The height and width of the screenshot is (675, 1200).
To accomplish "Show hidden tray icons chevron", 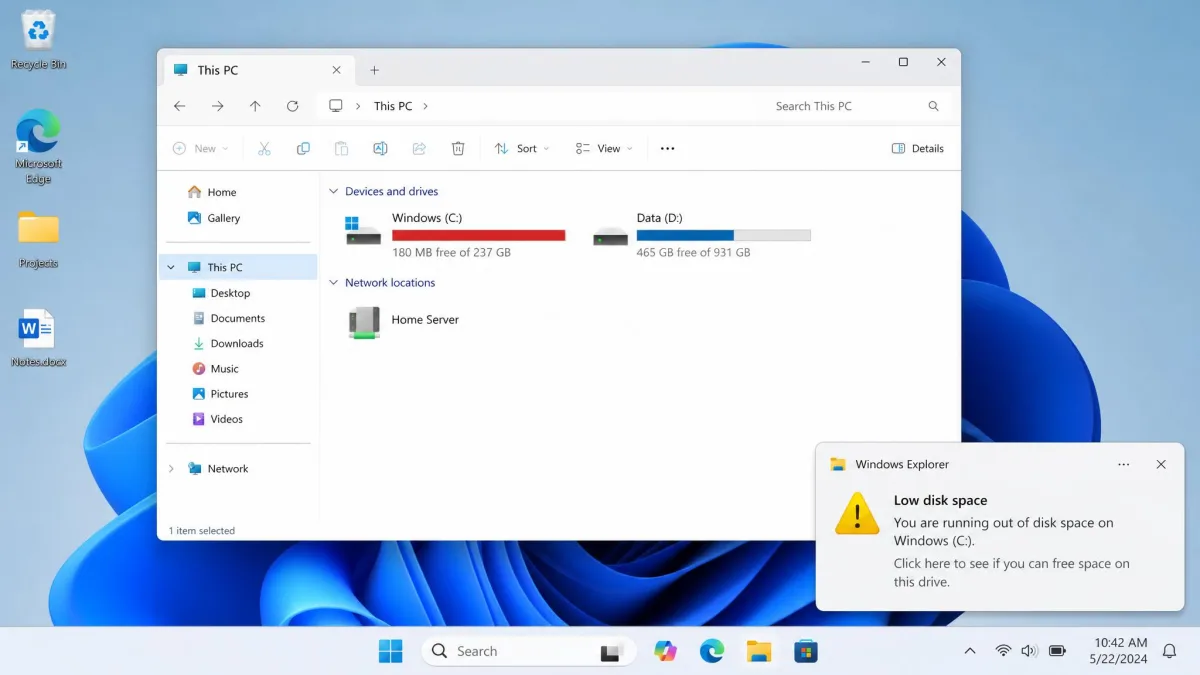I will point(969,651).
